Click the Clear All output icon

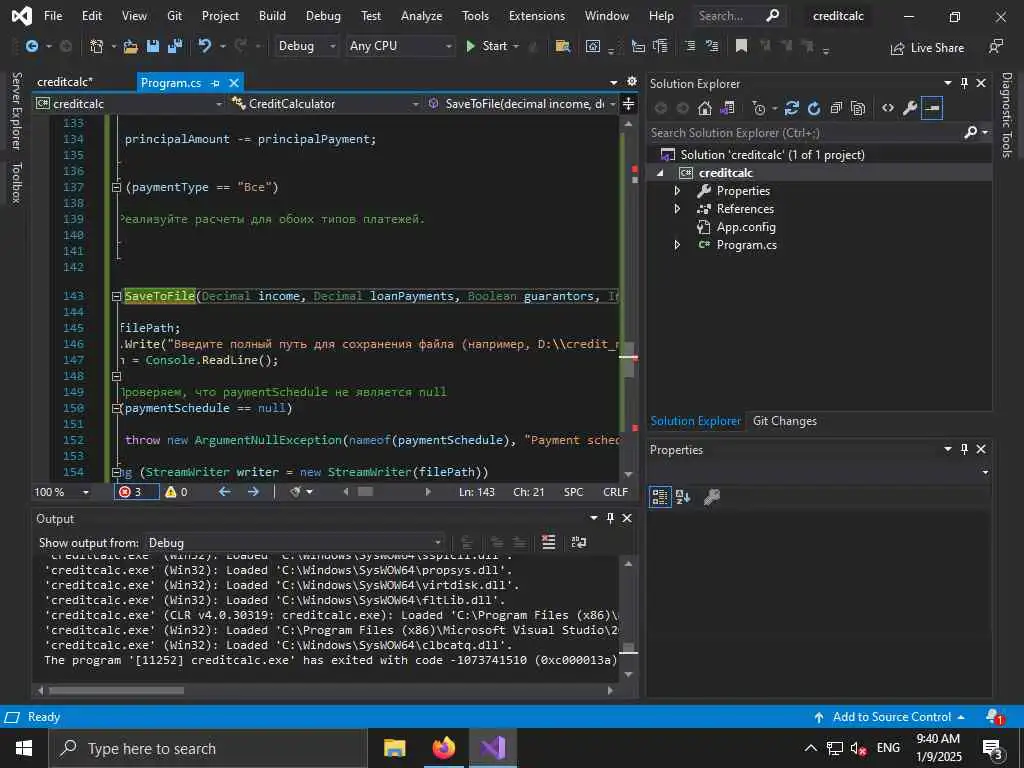click(549, 542)
